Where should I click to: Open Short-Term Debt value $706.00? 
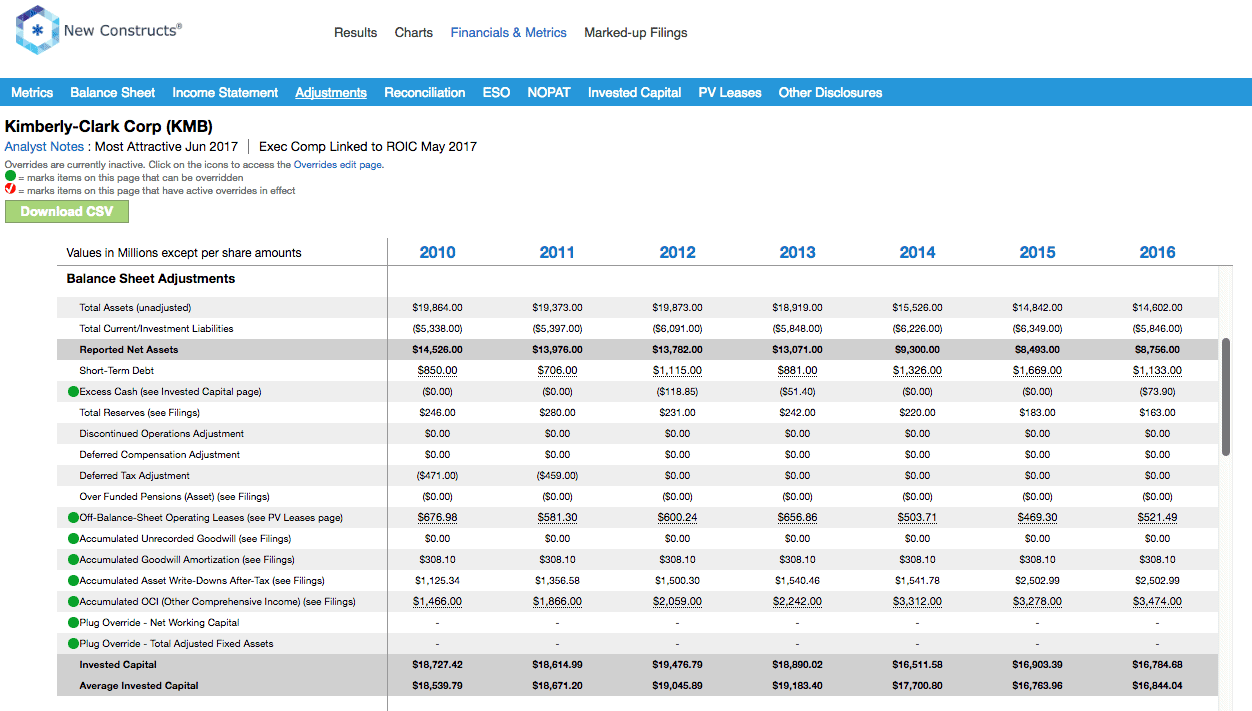click(557, 371)
